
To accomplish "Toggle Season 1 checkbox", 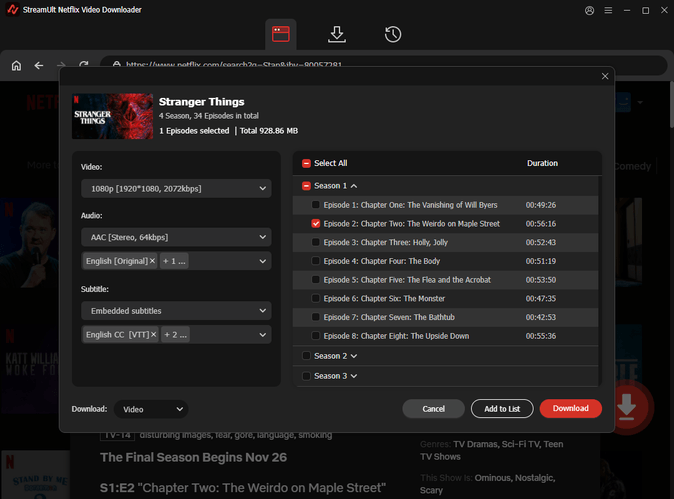I will point(306,186).
